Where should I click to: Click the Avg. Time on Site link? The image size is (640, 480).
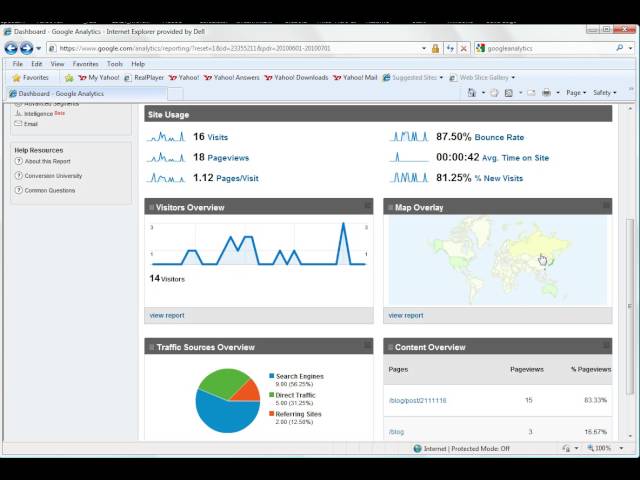(515, 158)
